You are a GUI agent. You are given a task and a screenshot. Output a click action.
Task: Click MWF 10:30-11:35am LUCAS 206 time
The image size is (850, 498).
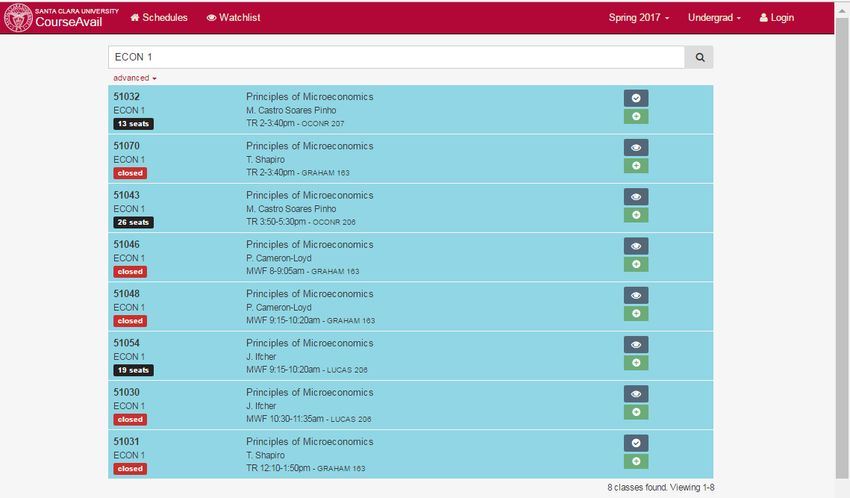(308, 419)
